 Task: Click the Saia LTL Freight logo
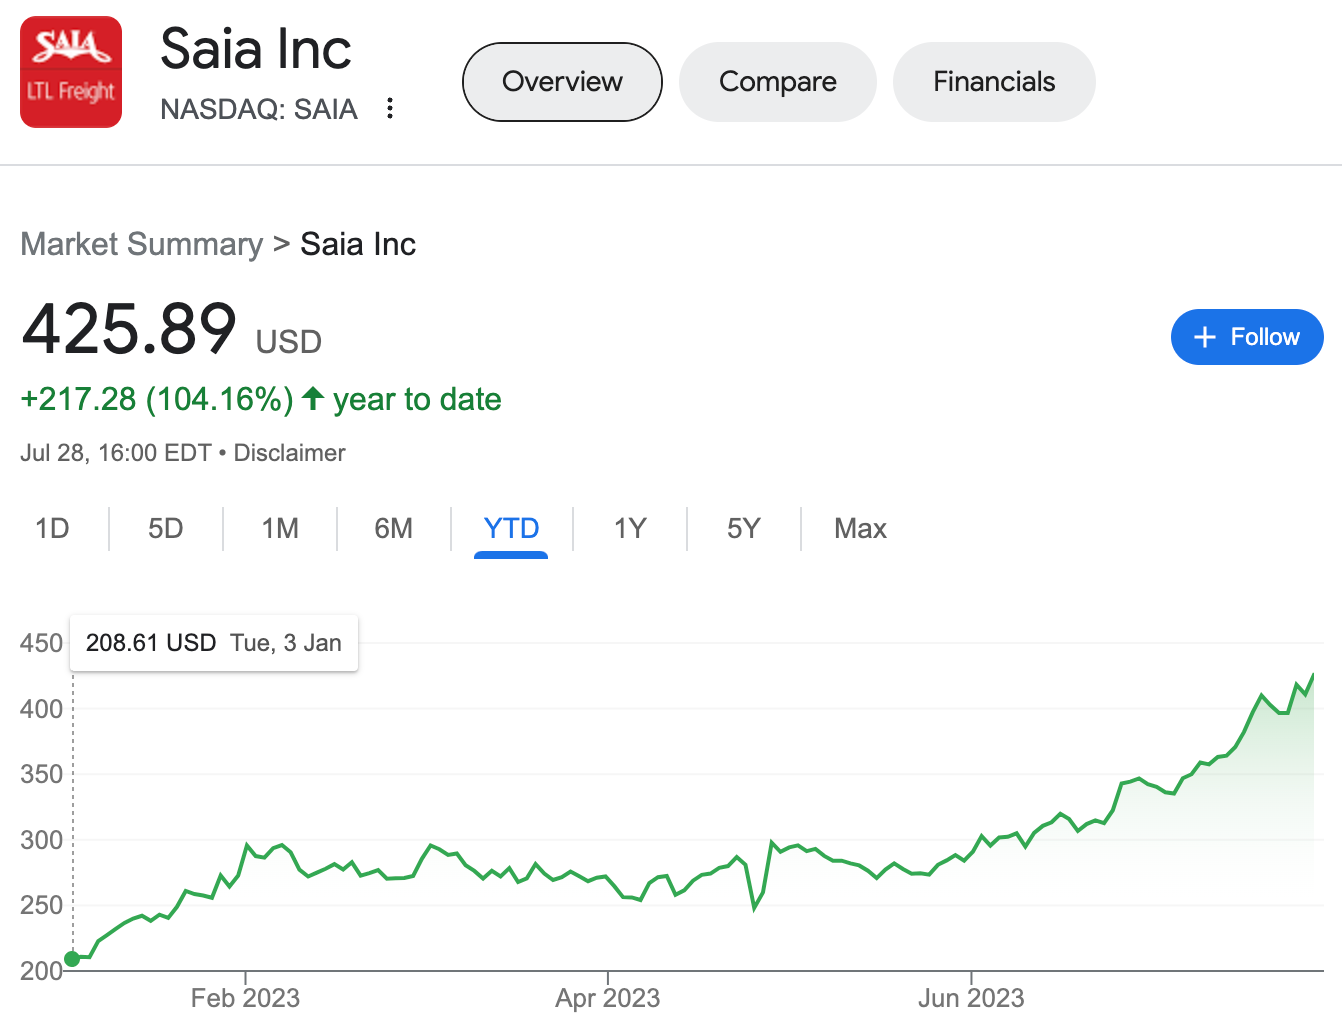click(71, 72)
